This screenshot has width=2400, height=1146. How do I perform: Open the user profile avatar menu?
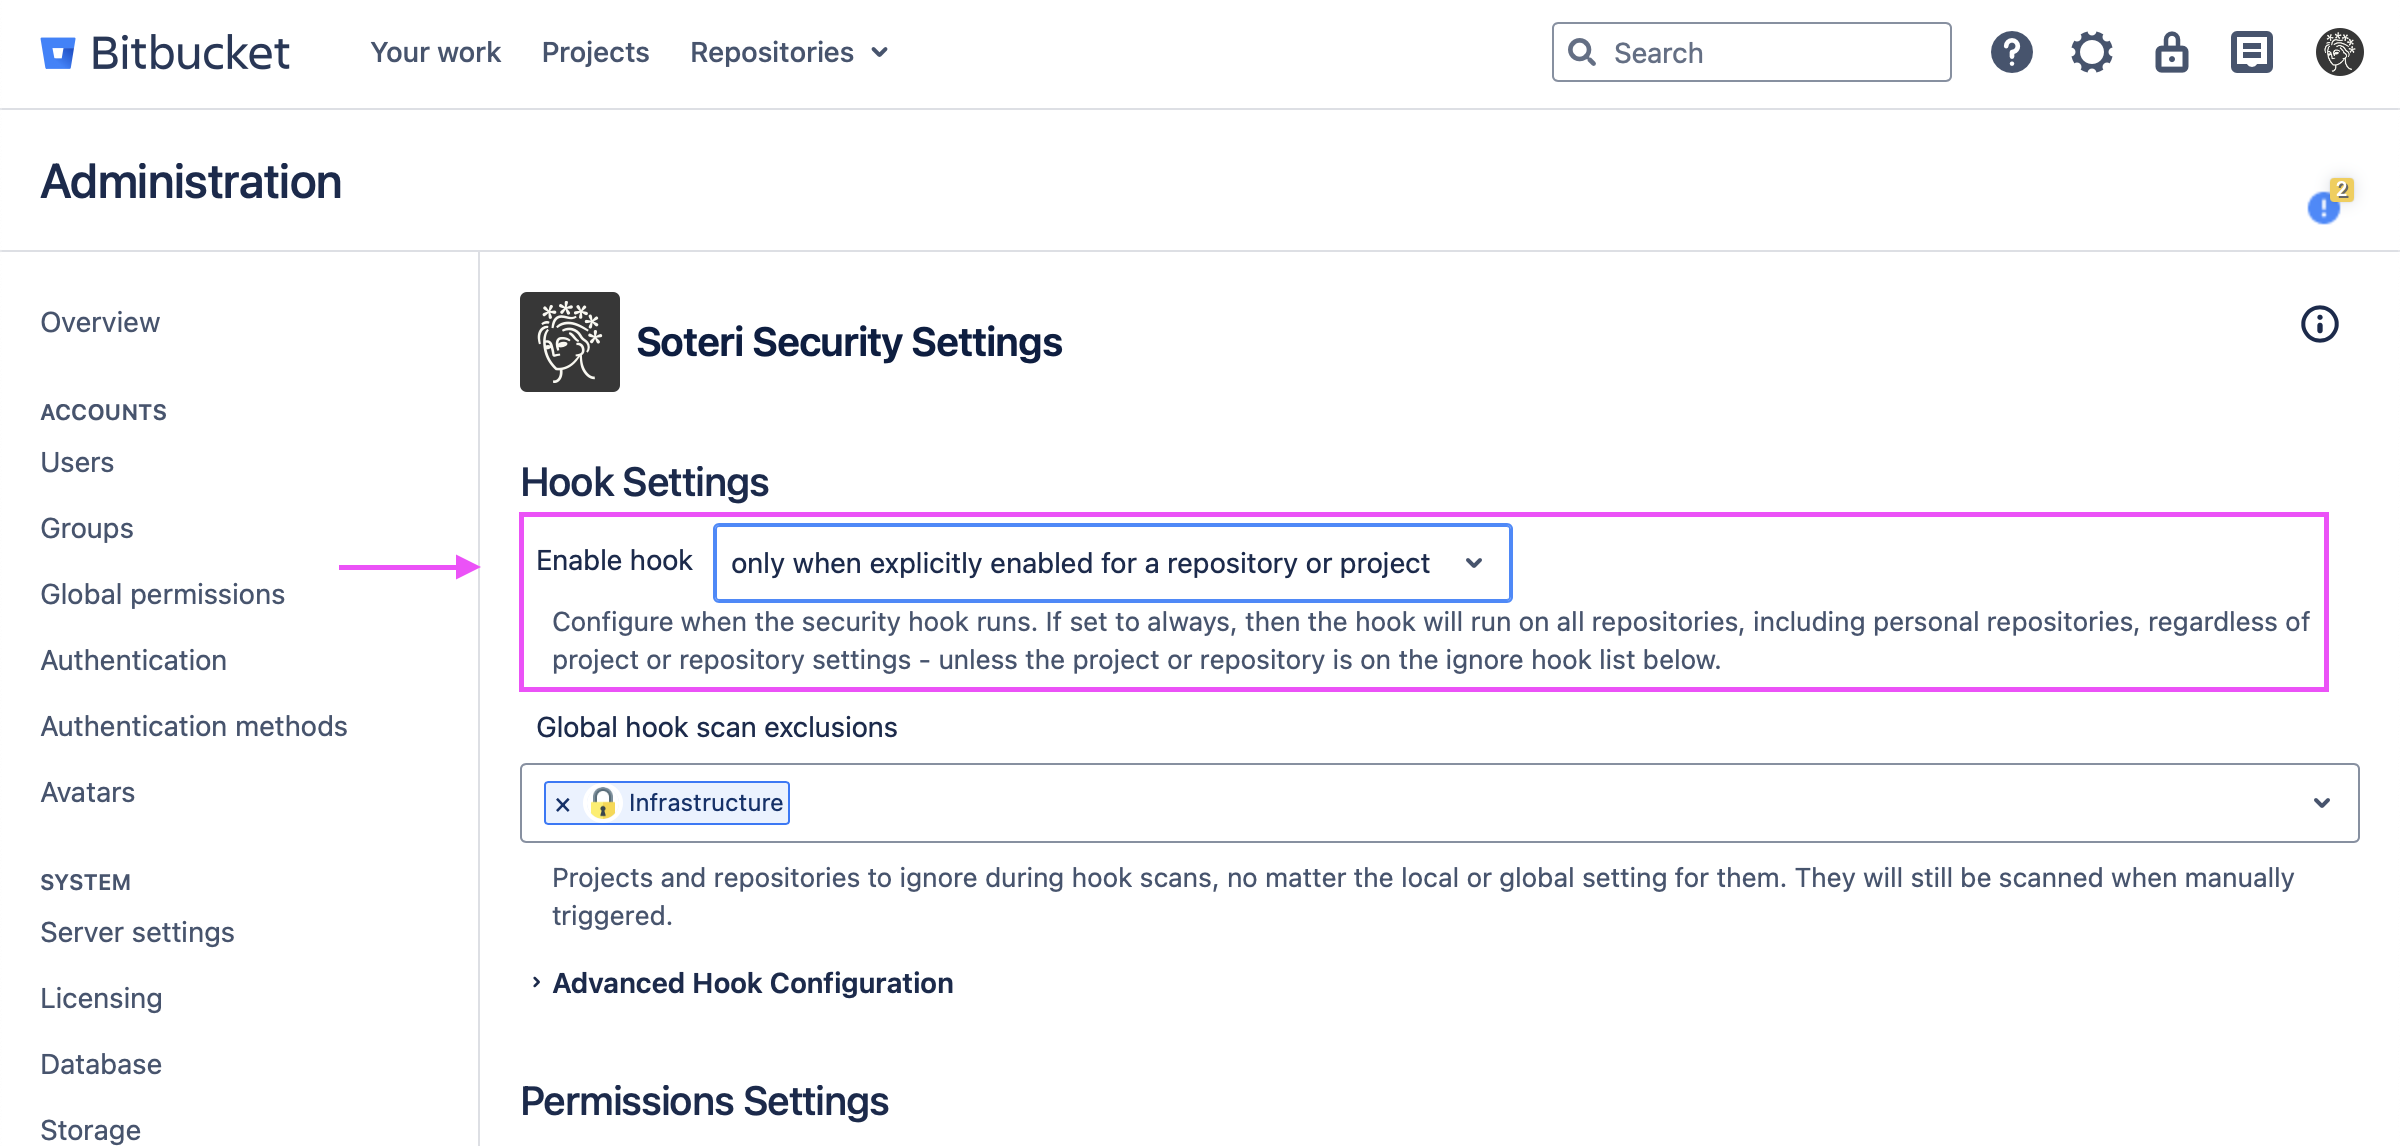pos(2339,53)
